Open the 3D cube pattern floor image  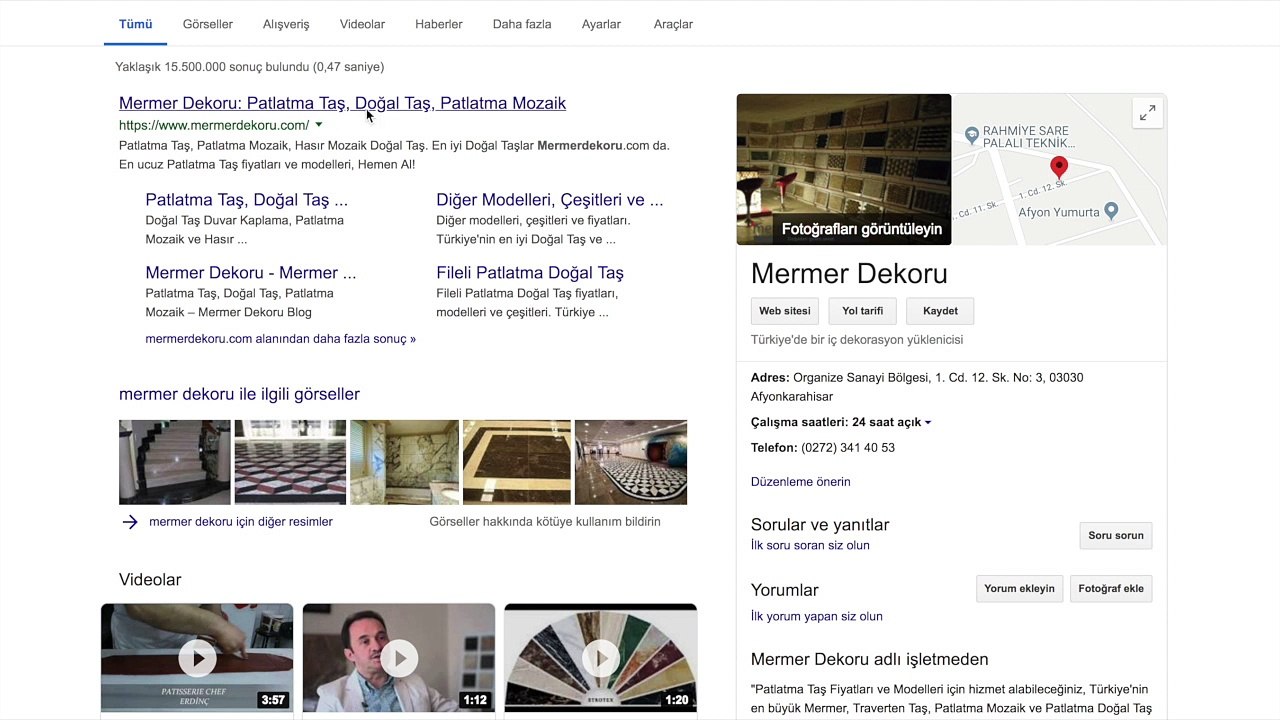pyautogui.click(x=290, y=462)
